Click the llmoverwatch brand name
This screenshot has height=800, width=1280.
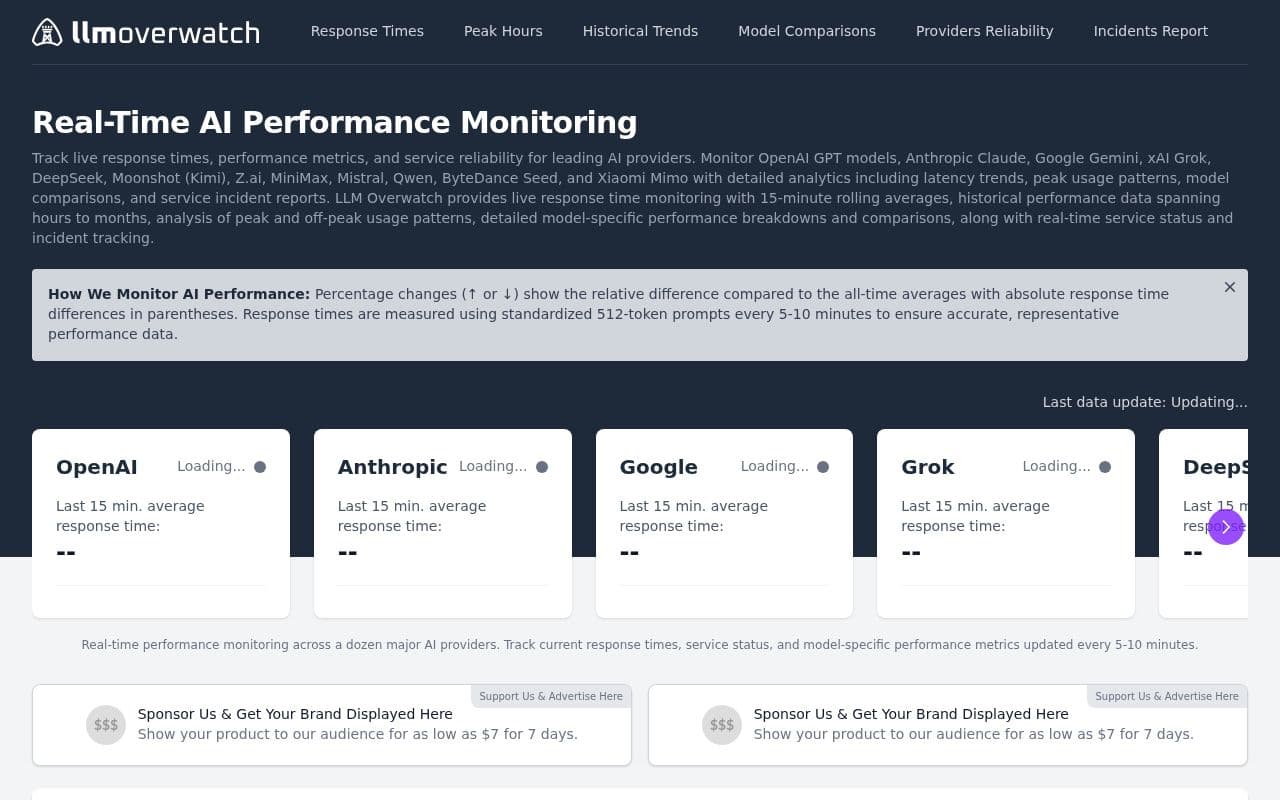coord(166,32)
